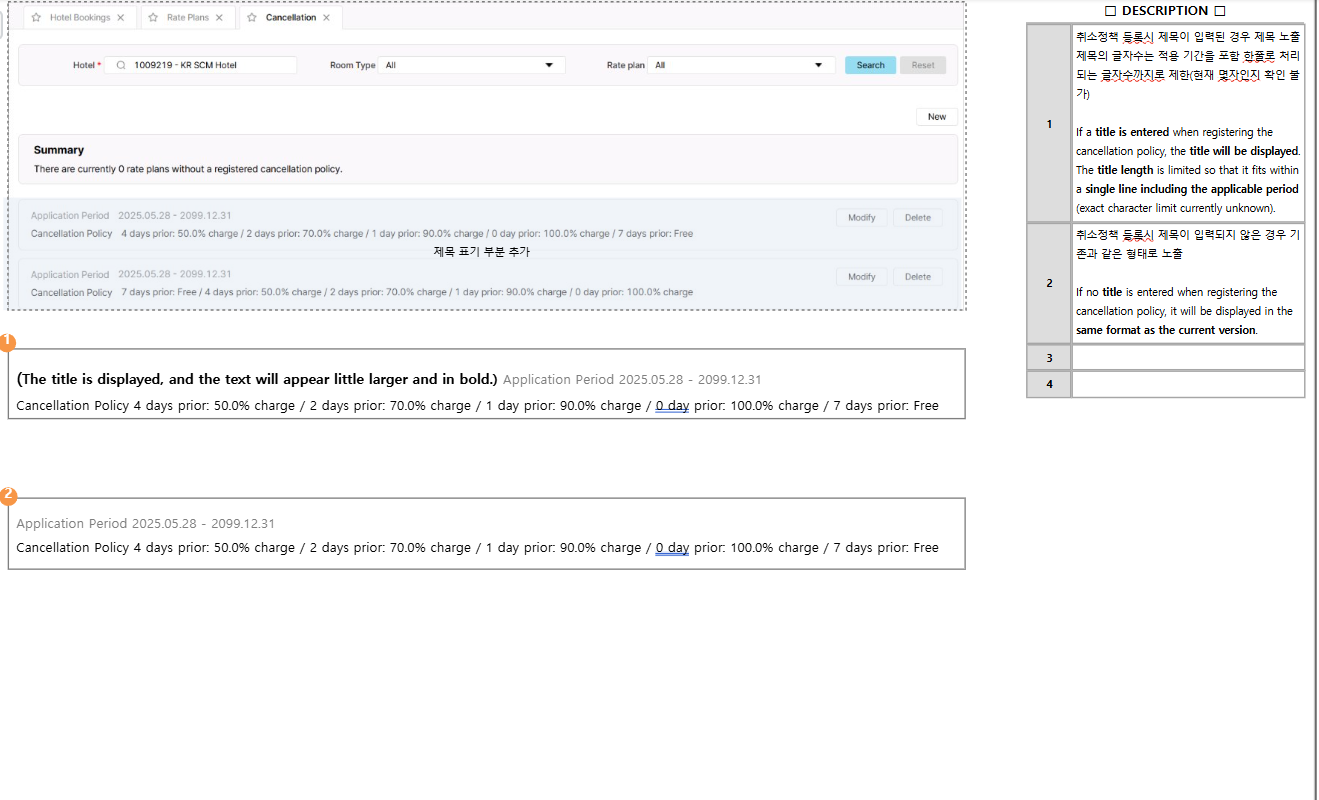This screenshot has height=800, width=1319.
Task: Click the Reset button
Action: (922, 65)
